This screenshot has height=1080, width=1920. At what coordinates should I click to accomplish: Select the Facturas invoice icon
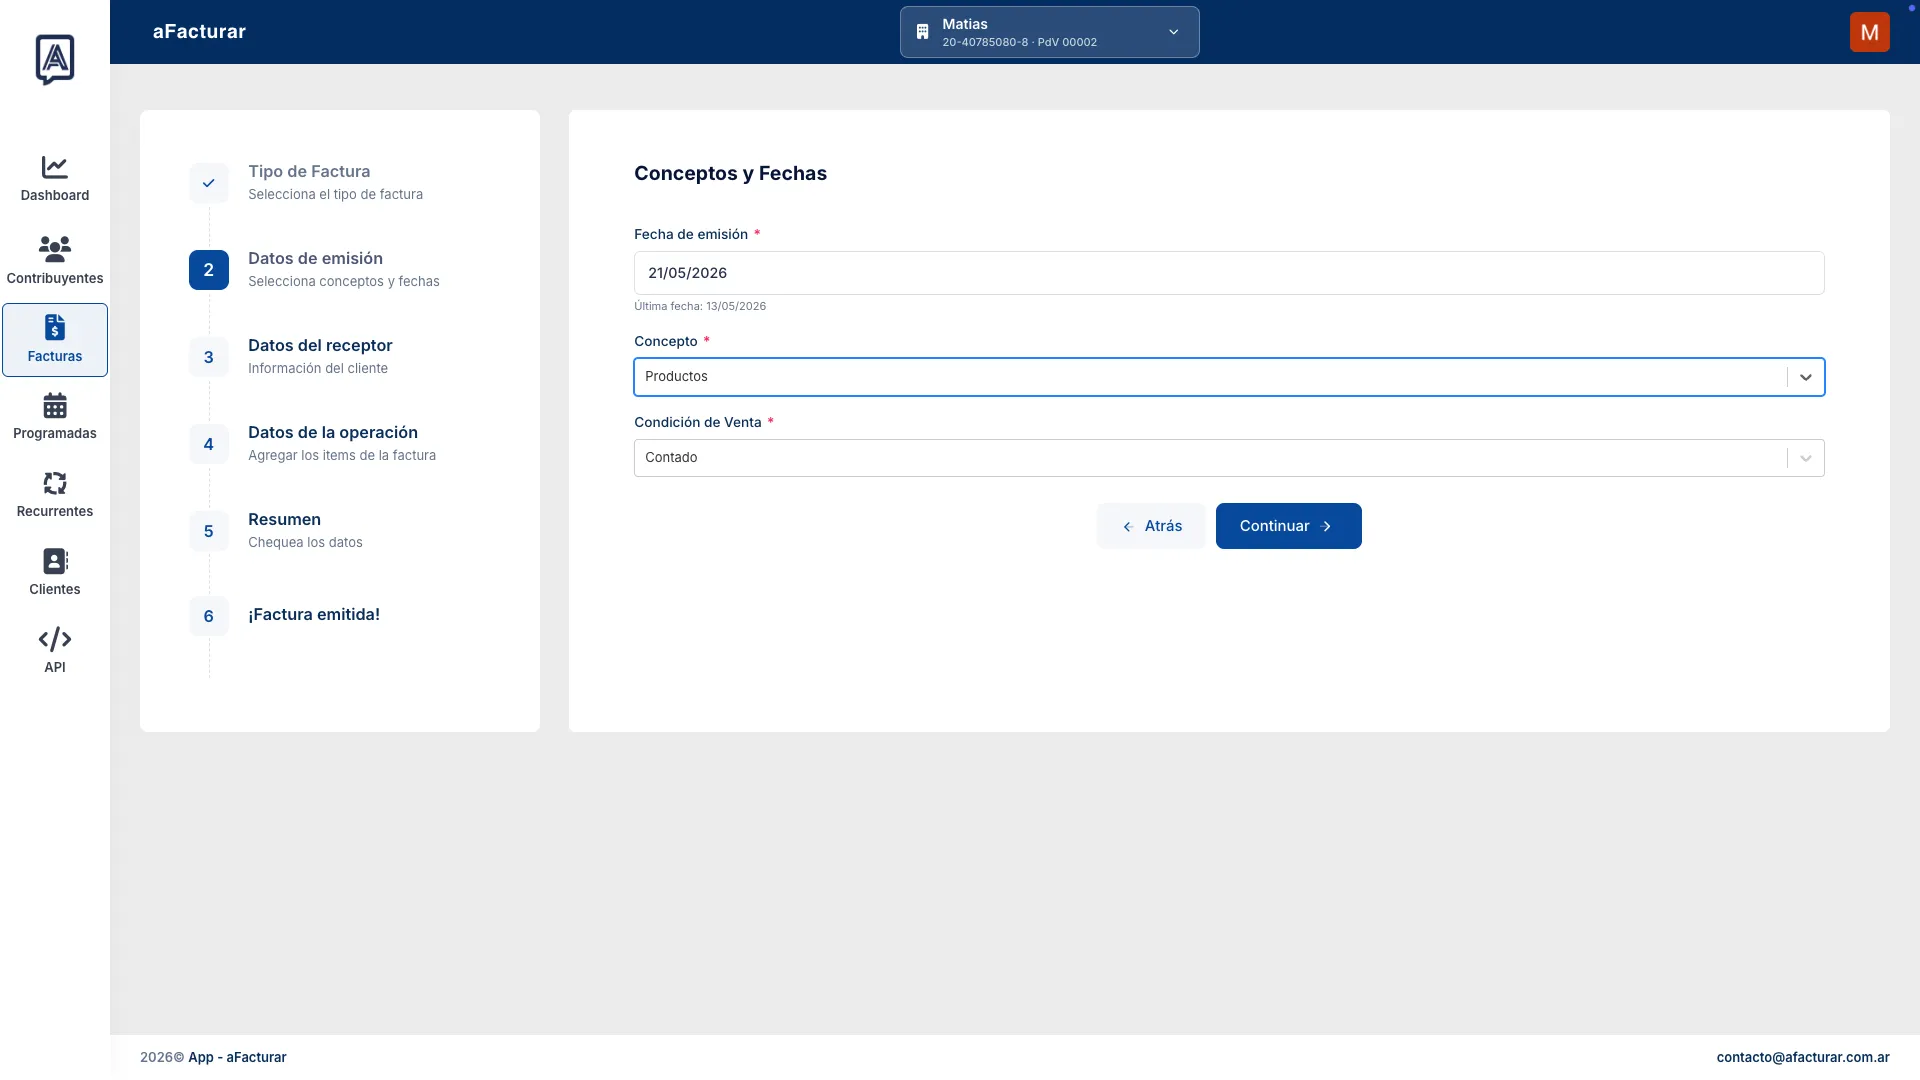pos(55,327)
